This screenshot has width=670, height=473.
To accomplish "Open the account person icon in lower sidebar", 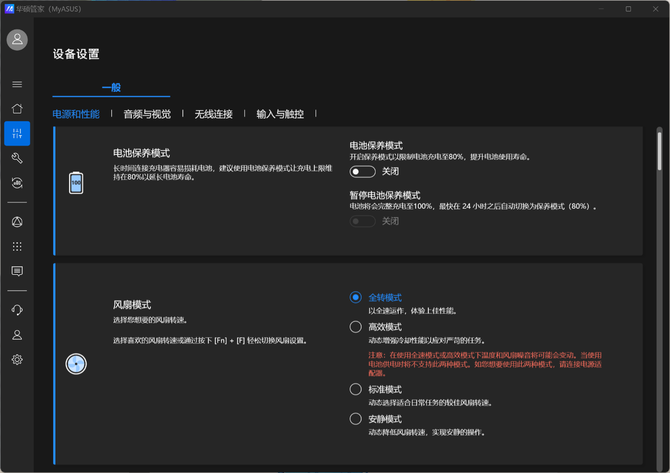I will [x=17, y=335].
